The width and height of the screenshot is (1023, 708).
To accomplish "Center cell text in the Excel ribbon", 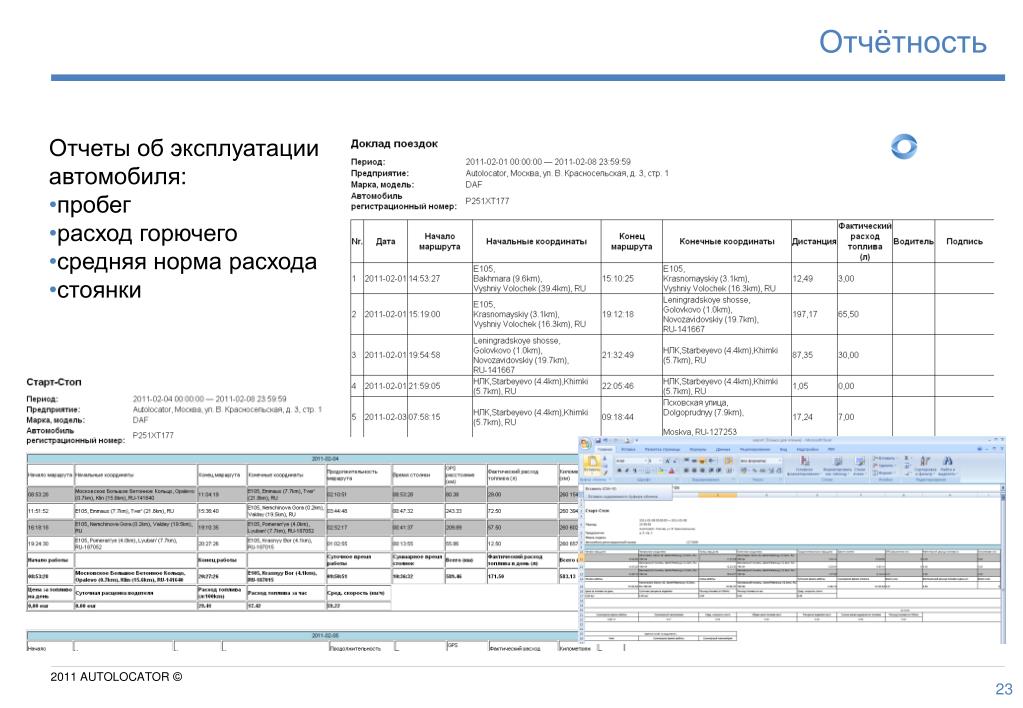I will coord(694,470).
